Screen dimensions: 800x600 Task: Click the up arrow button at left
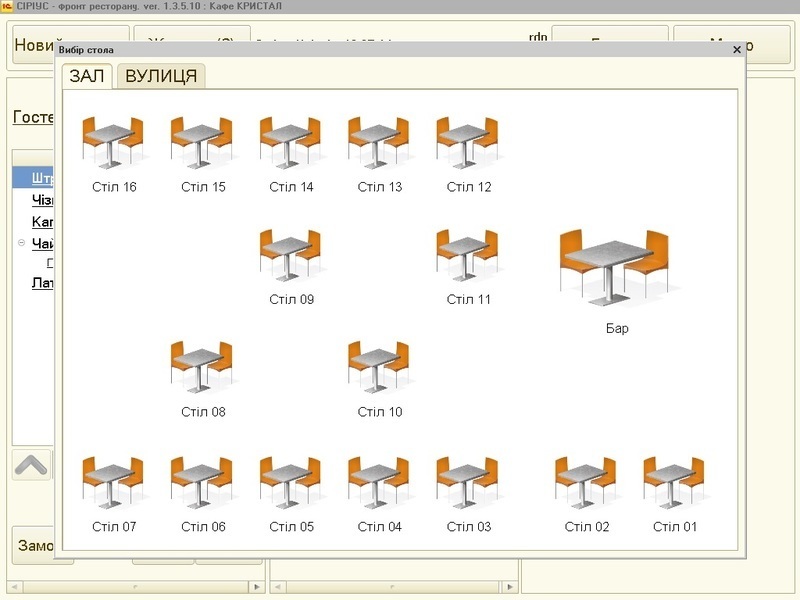(x=32, y=464)
